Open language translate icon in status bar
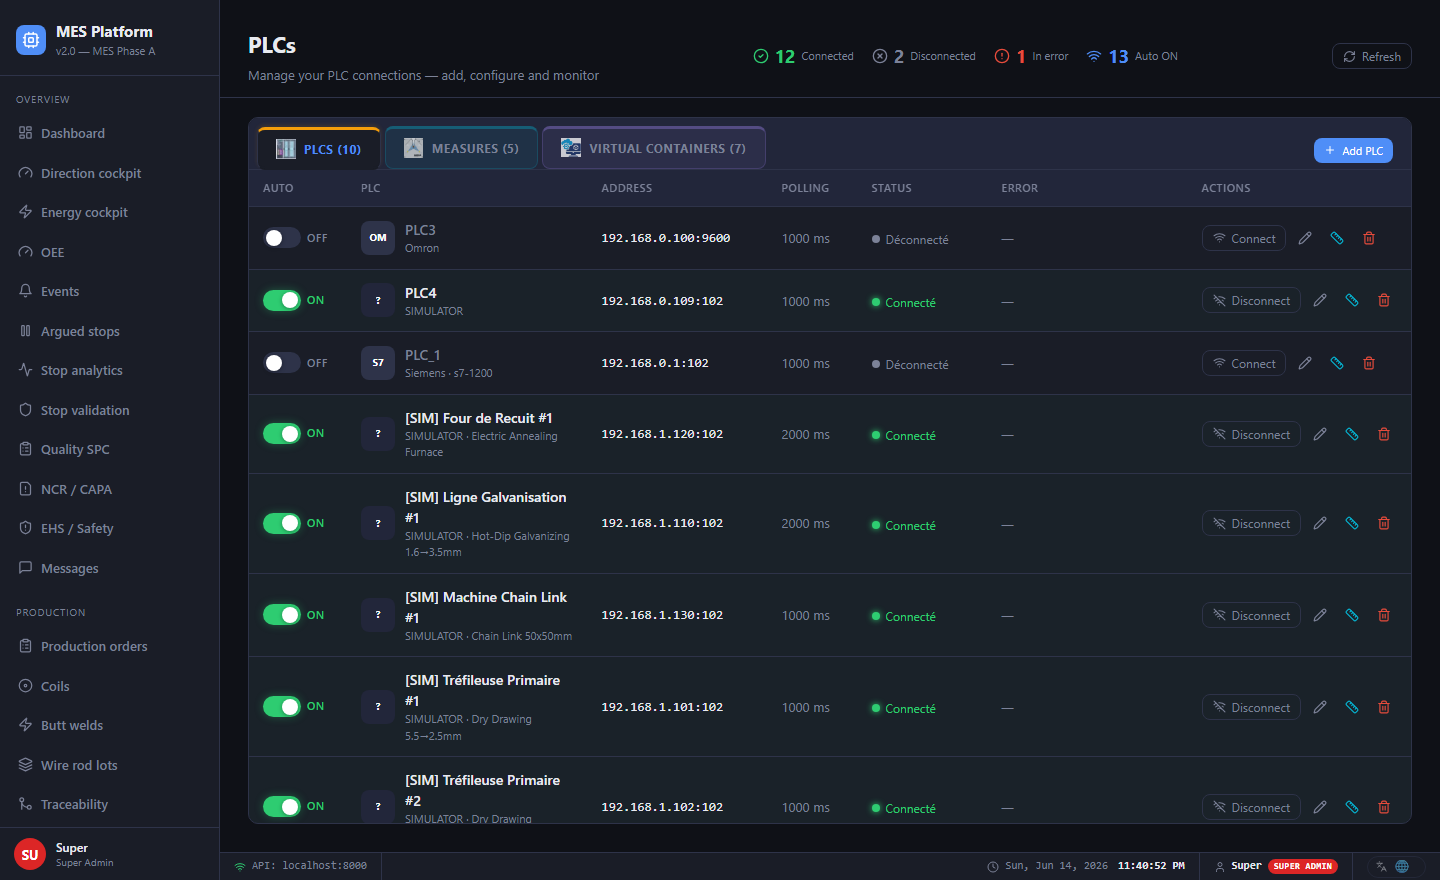Image resolution: width=1440 pixels, height=880 pixels. click(1381, 866)
